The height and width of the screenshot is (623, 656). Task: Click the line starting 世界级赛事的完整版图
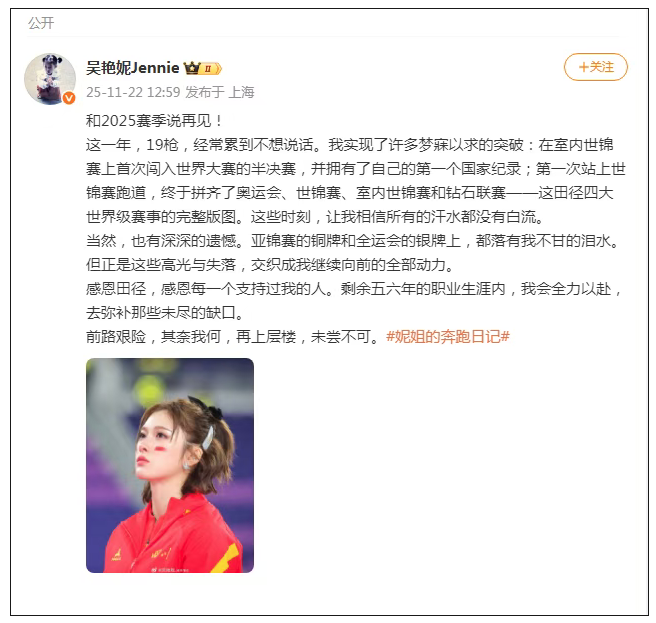coord(316,217)
